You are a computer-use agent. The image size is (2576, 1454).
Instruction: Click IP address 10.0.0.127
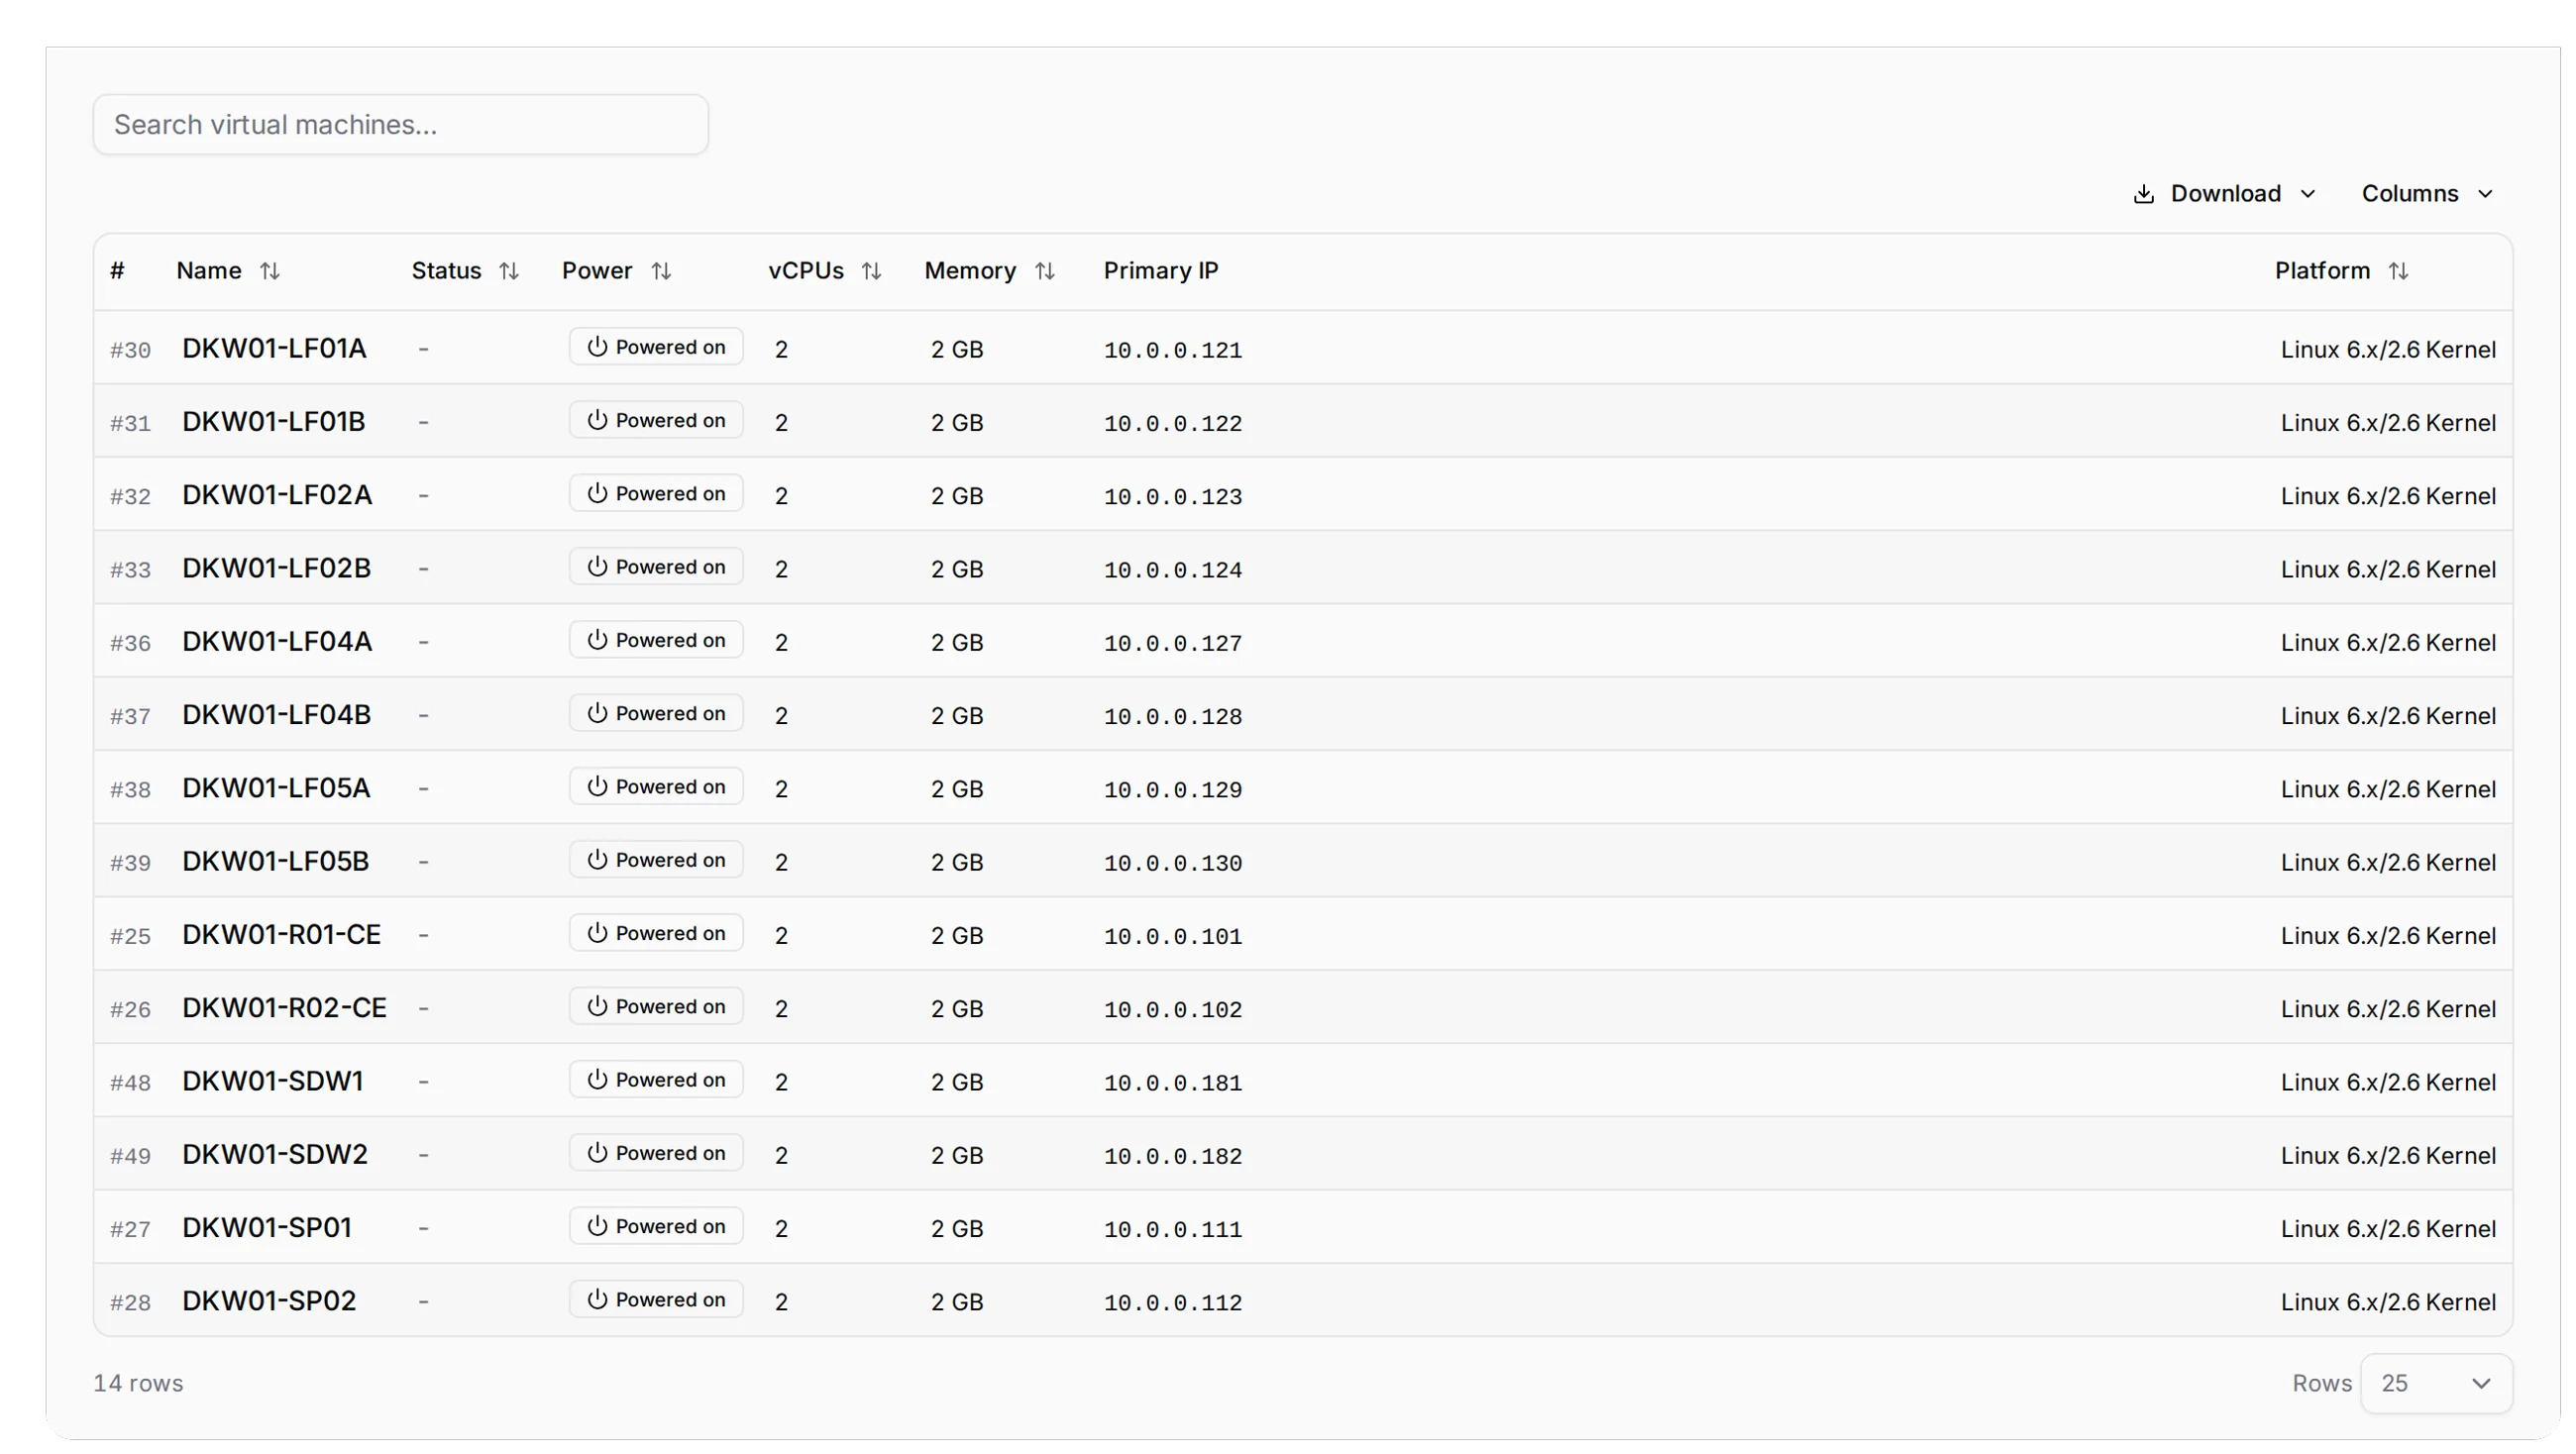(1173, 643)
